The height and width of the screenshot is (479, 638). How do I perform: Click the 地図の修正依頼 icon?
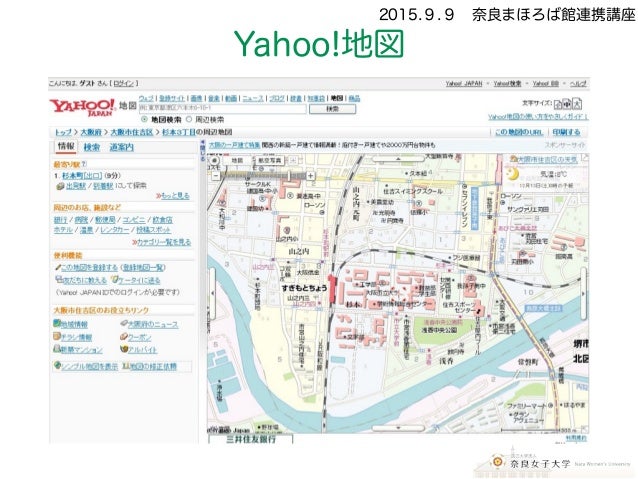(x=126, y=366)
